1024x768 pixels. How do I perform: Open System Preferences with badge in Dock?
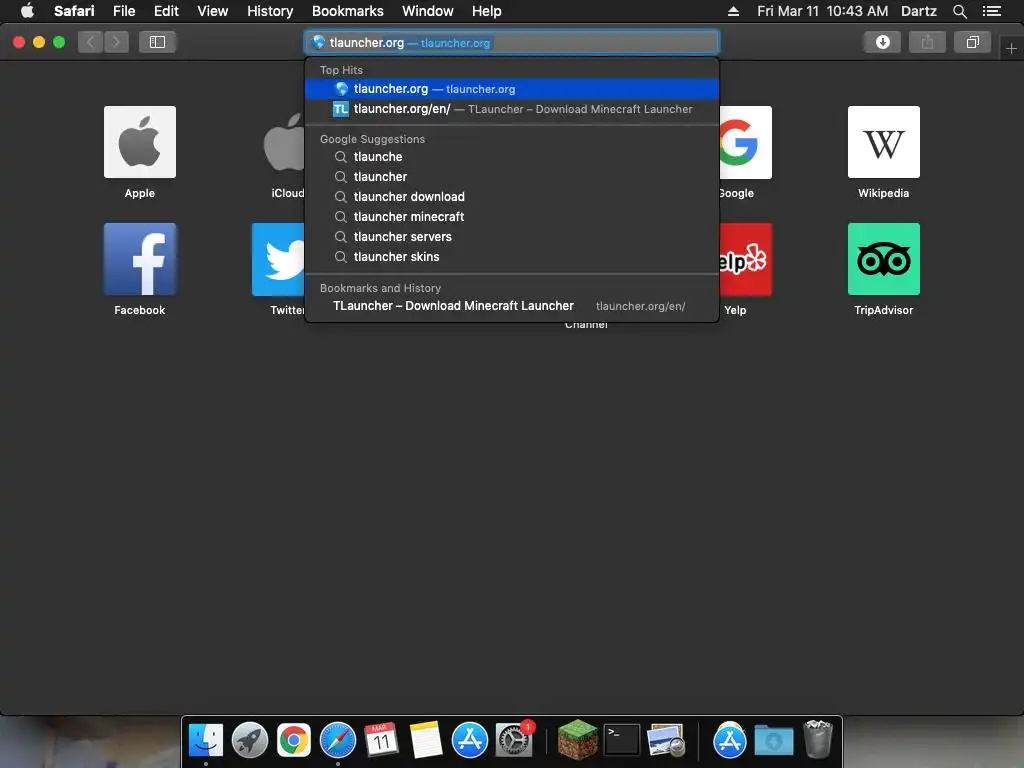(514, 740)
